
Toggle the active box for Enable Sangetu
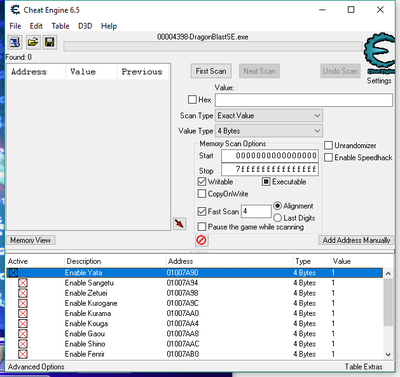click(x=23, y=283)
